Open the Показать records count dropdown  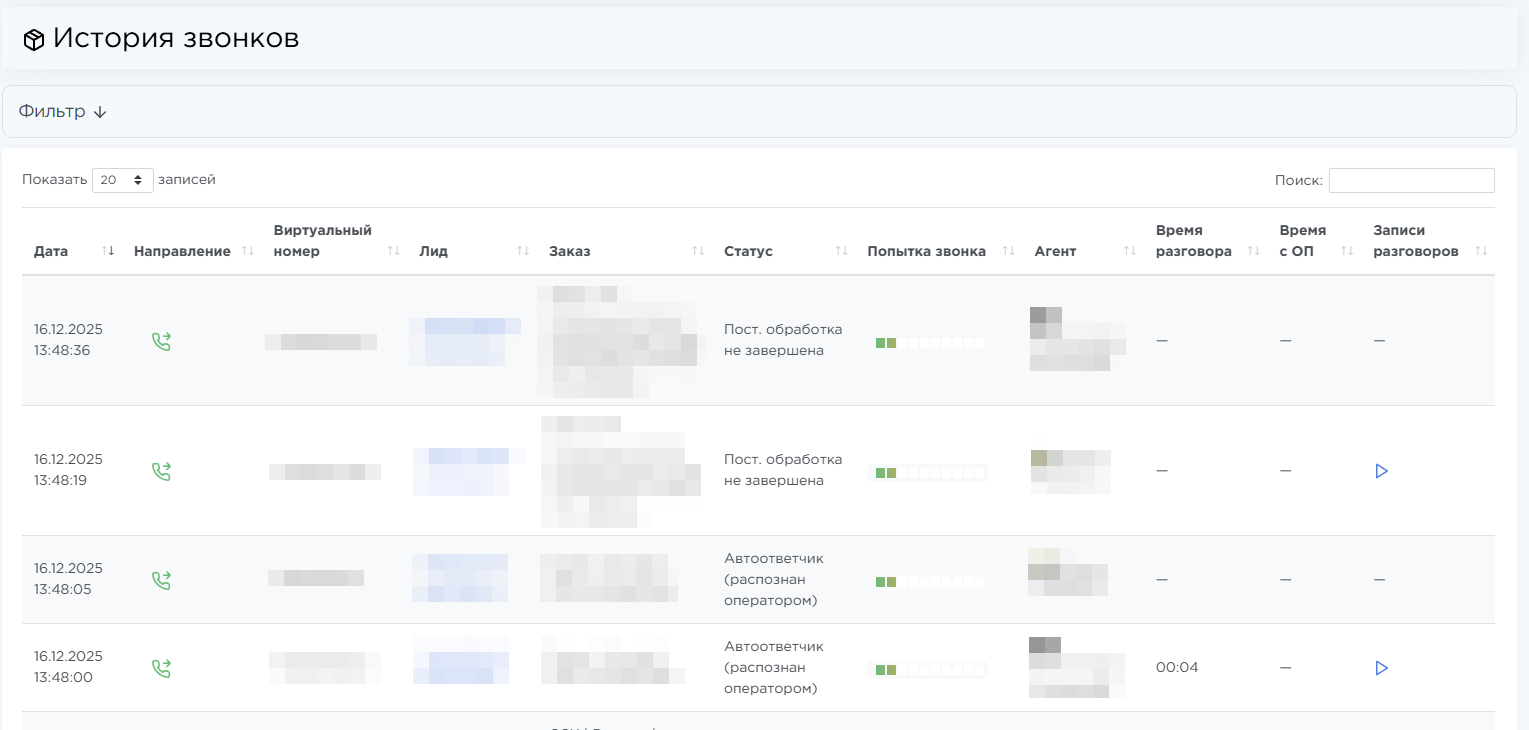[122, 180]
